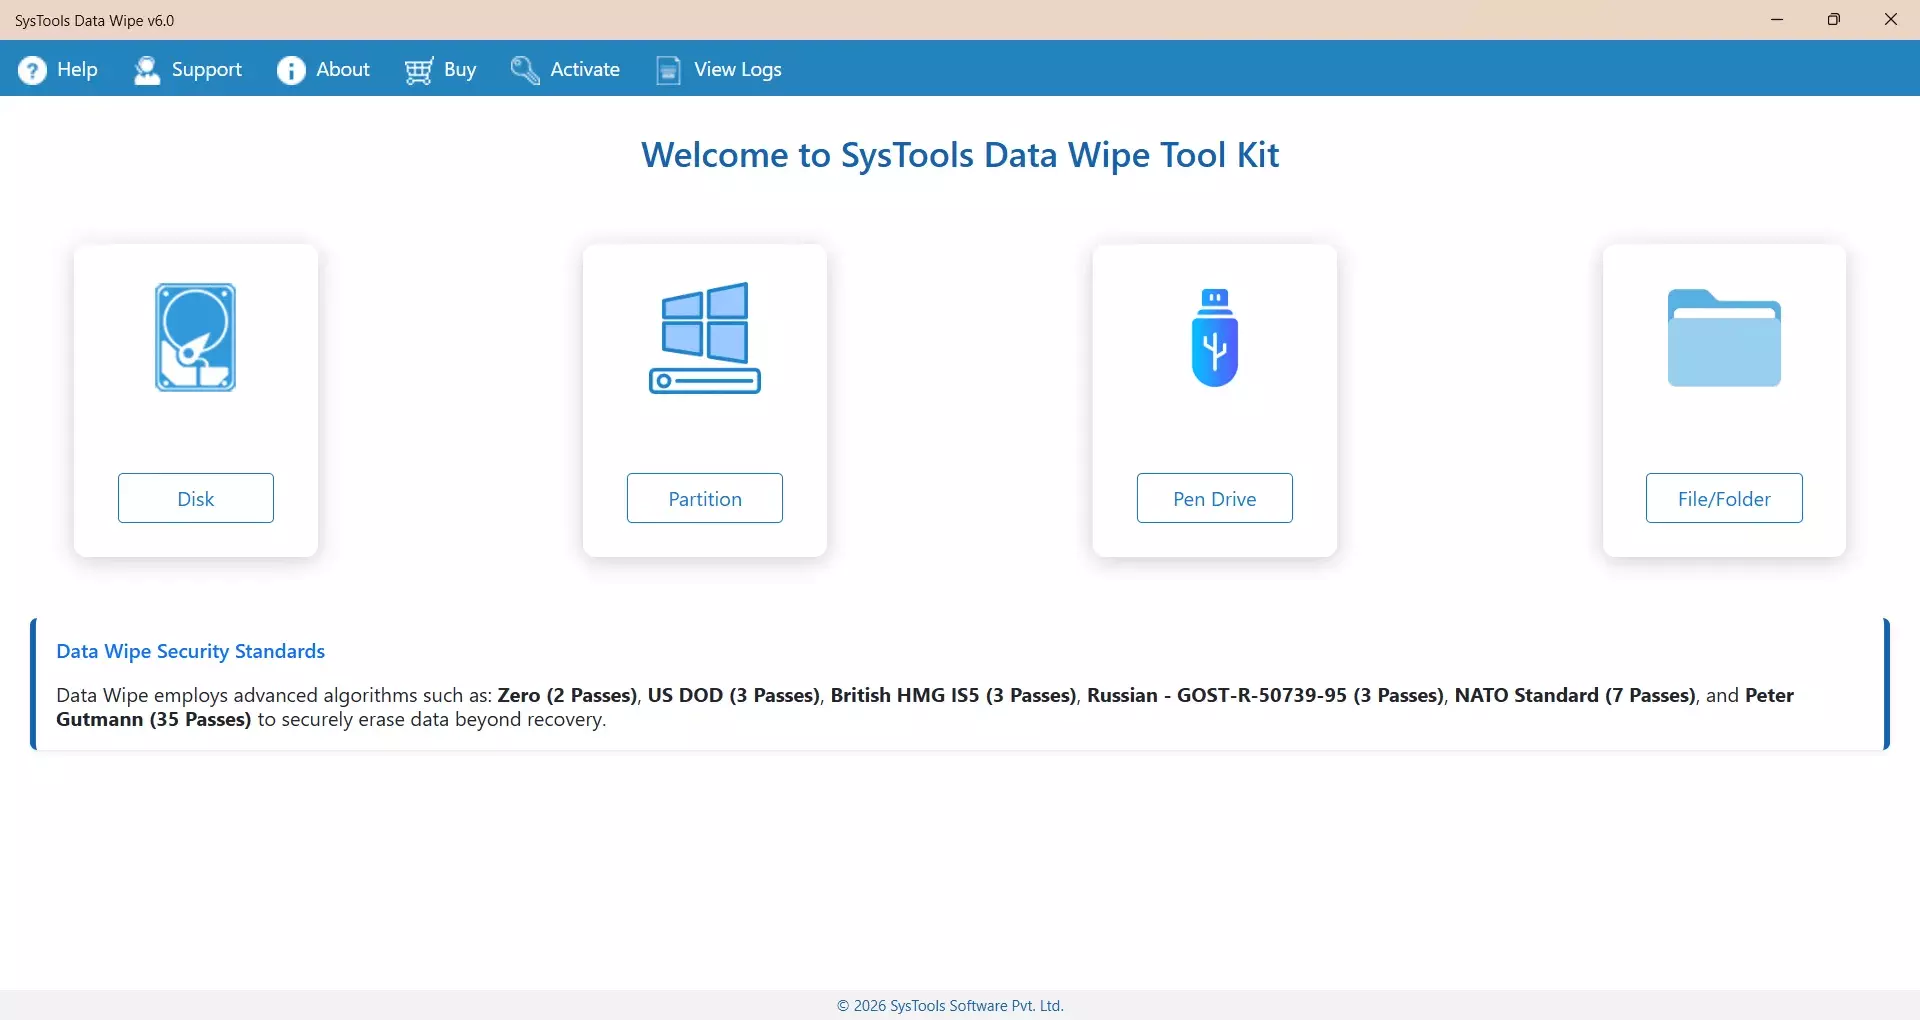Choose the File/Folder wipe button
Screen dimensions: 1920x1020
(1724, 498)
